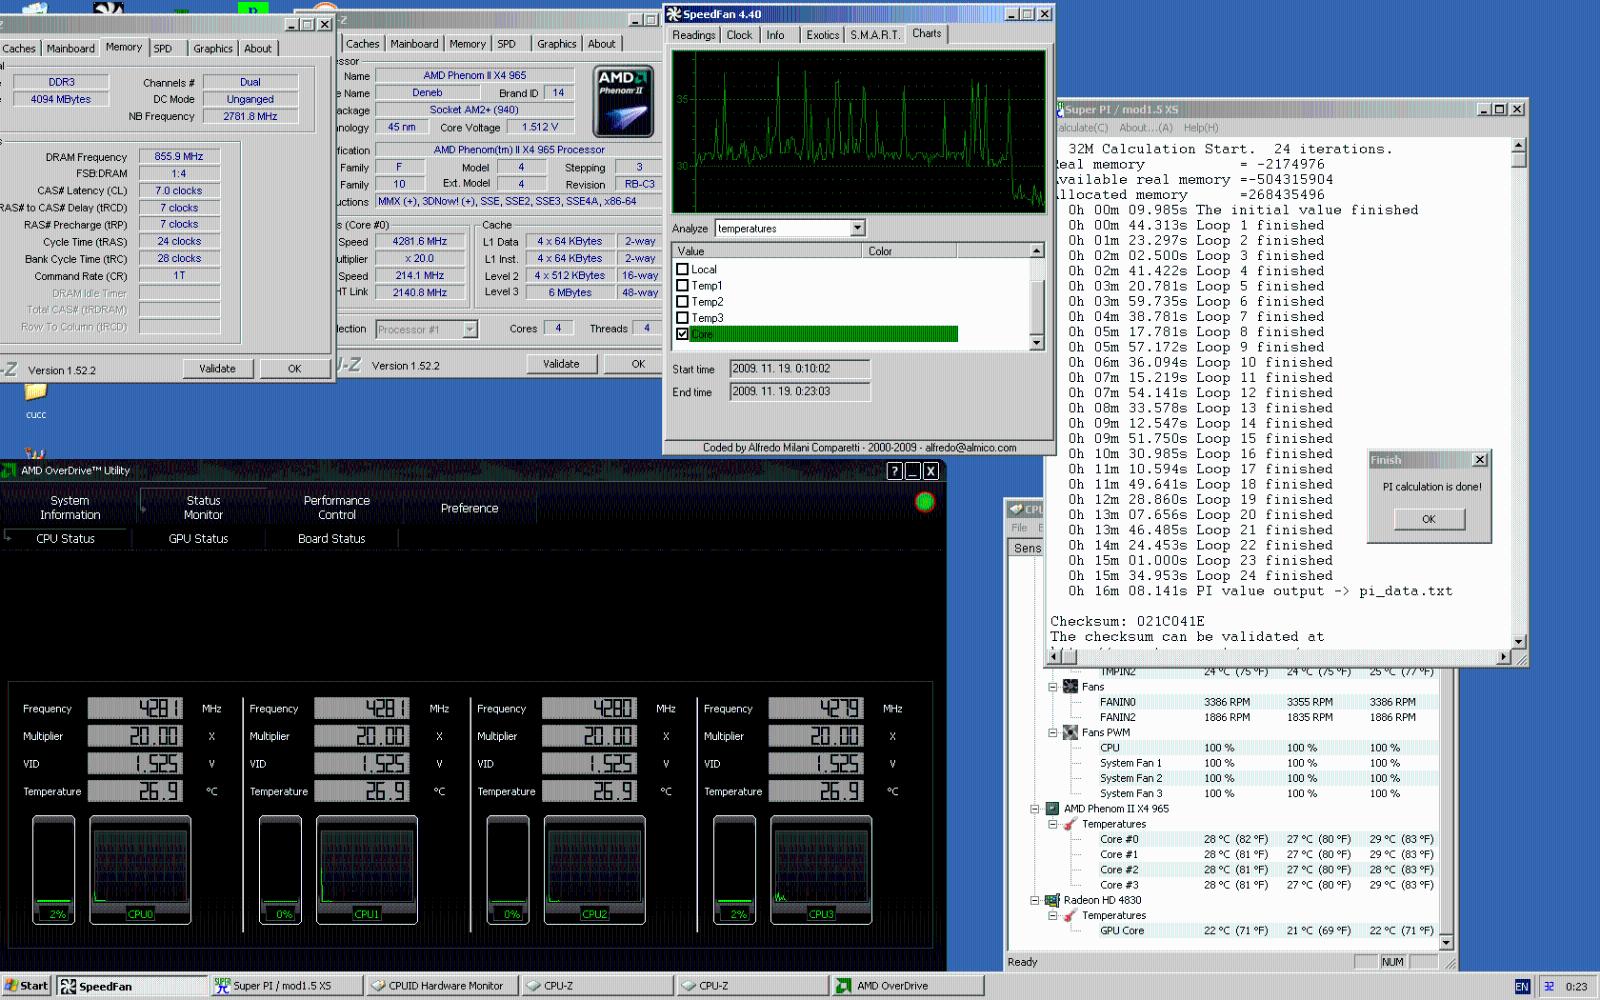Click the CPU2 usage graph in OverDrive

pyautogui.click(x=595, y=869)
